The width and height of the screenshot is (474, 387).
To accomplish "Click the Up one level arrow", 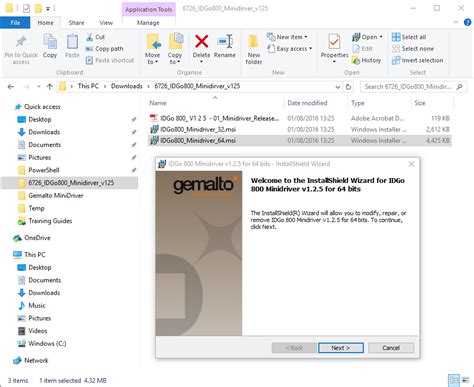I will pos(50,87).
